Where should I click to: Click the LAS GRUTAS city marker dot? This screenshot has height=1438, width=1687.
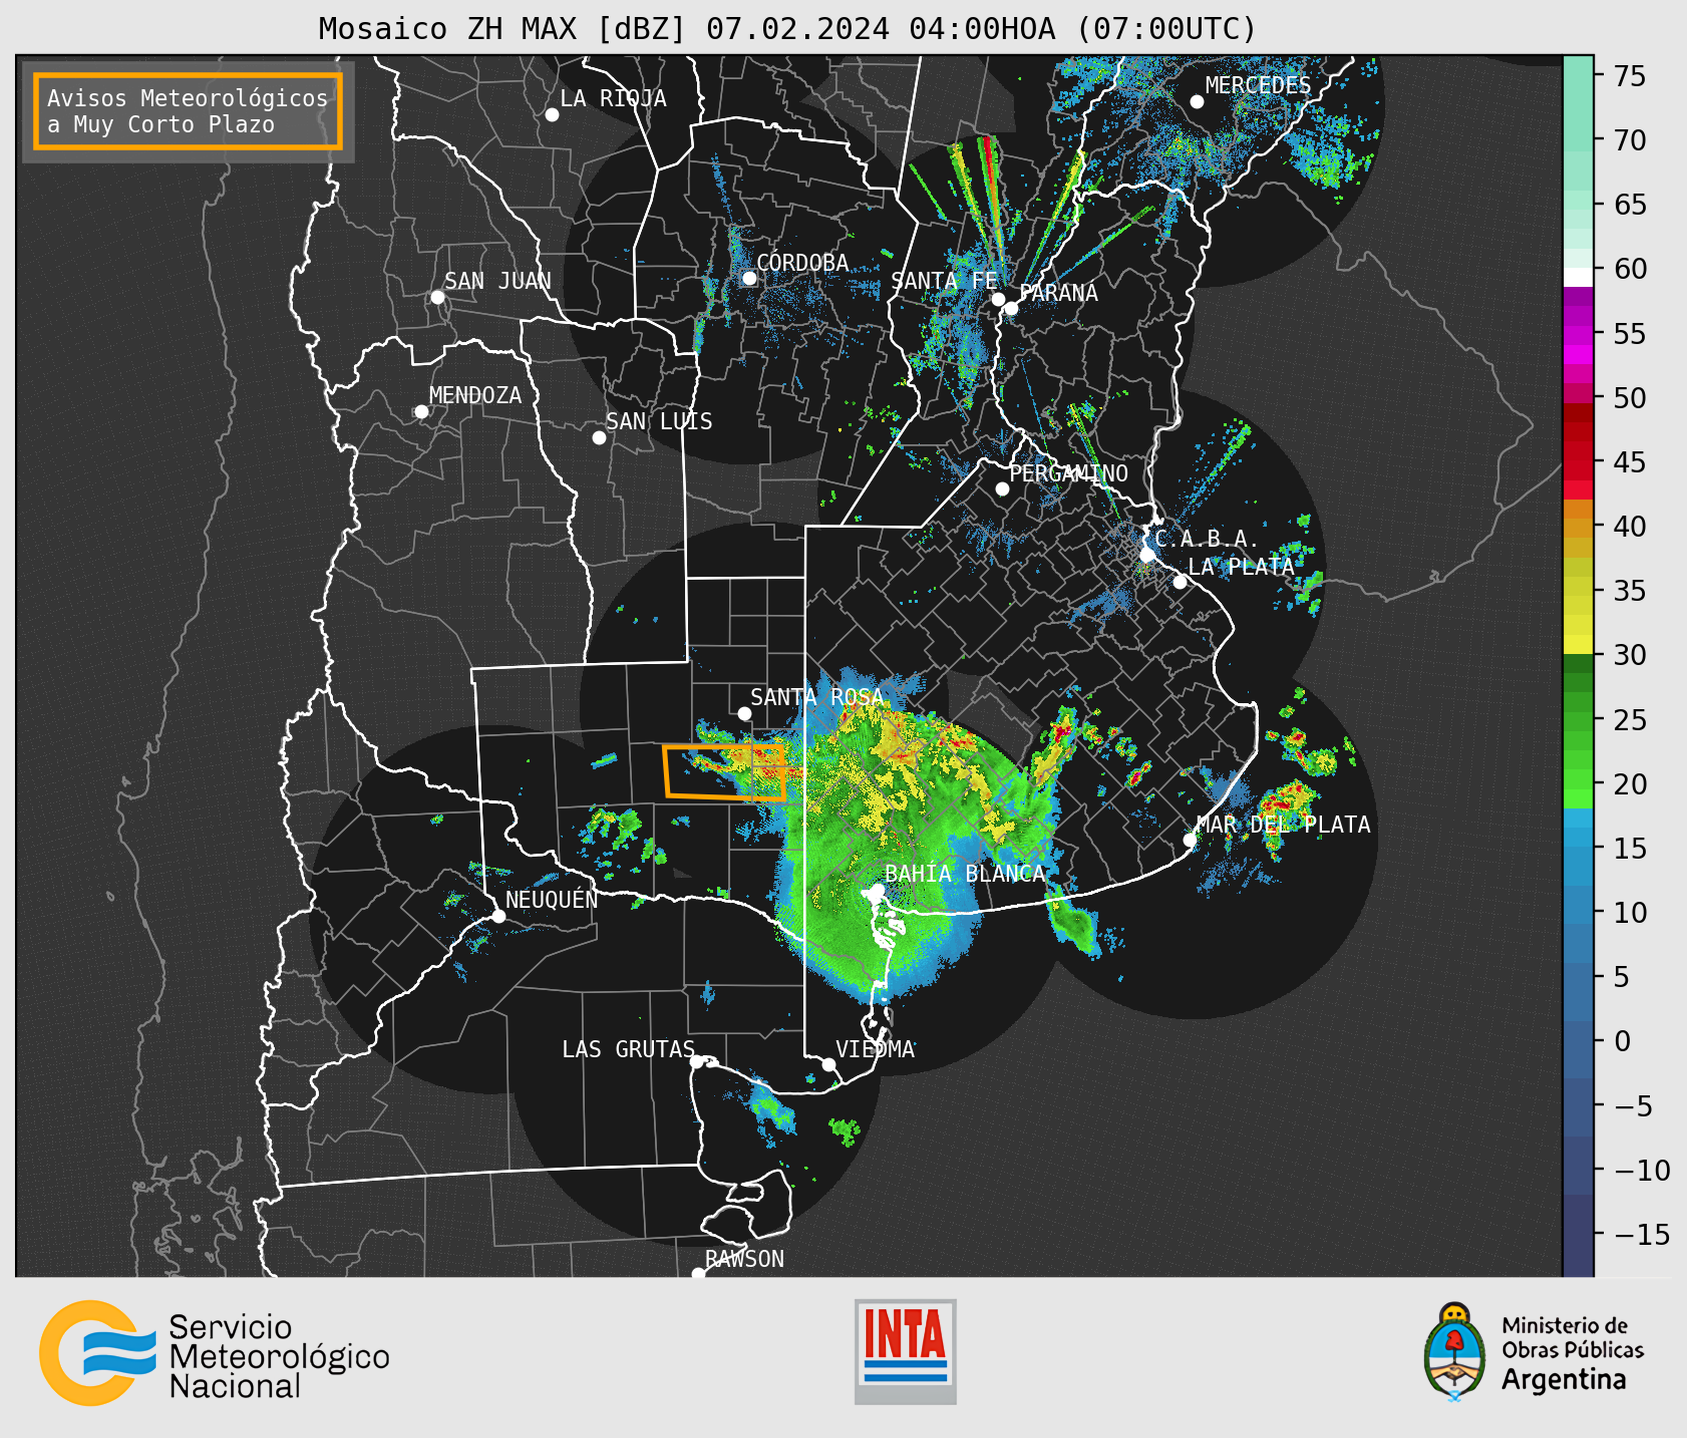[697, 1062]
